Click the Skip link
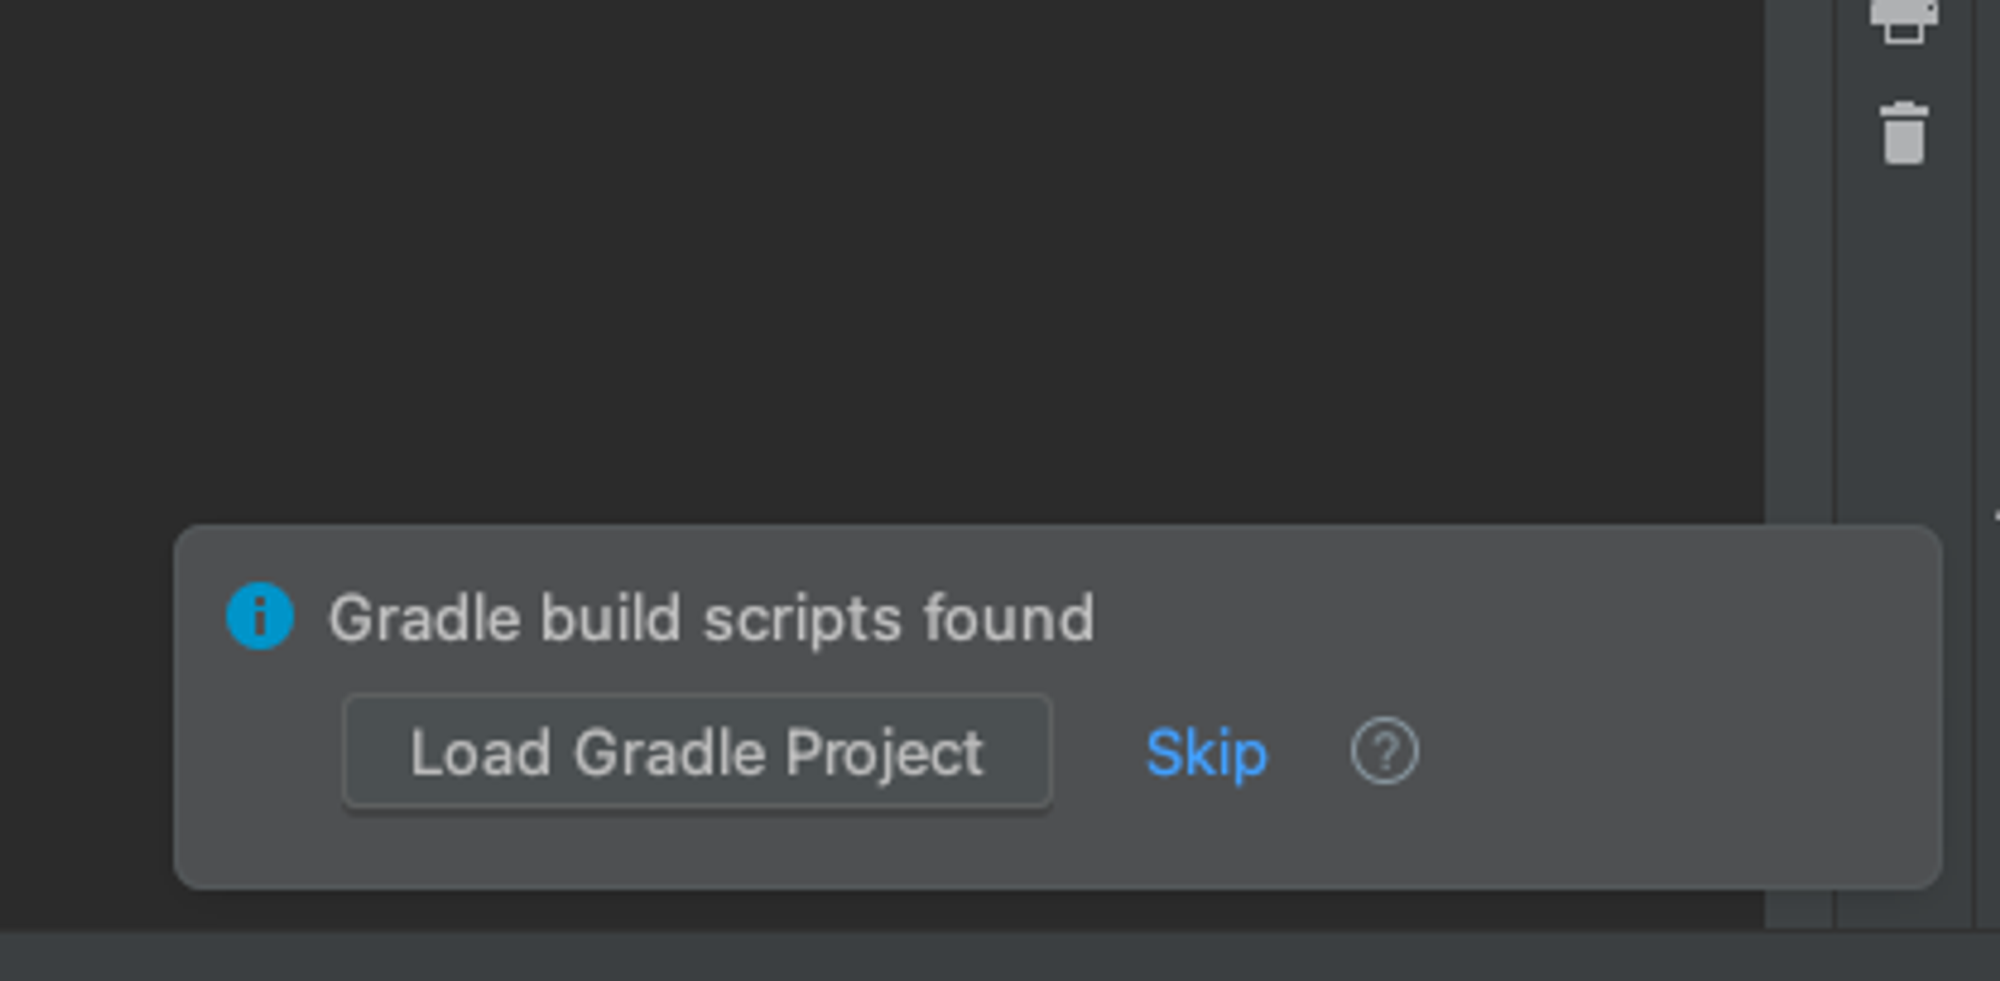This screenshot has height=981, width=2000. pyautogui.click(x=1206, y=753)
